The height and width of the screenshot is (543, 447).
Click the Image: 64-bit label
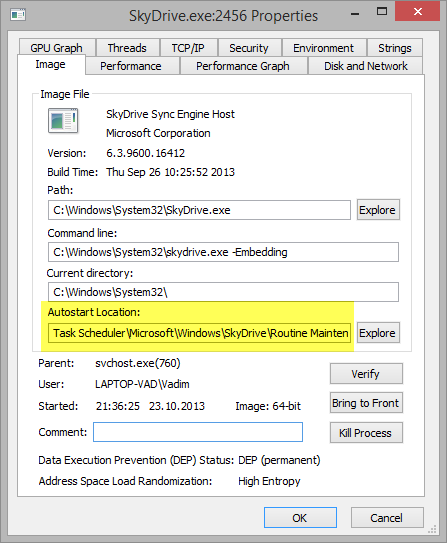[x=268, y=406]
